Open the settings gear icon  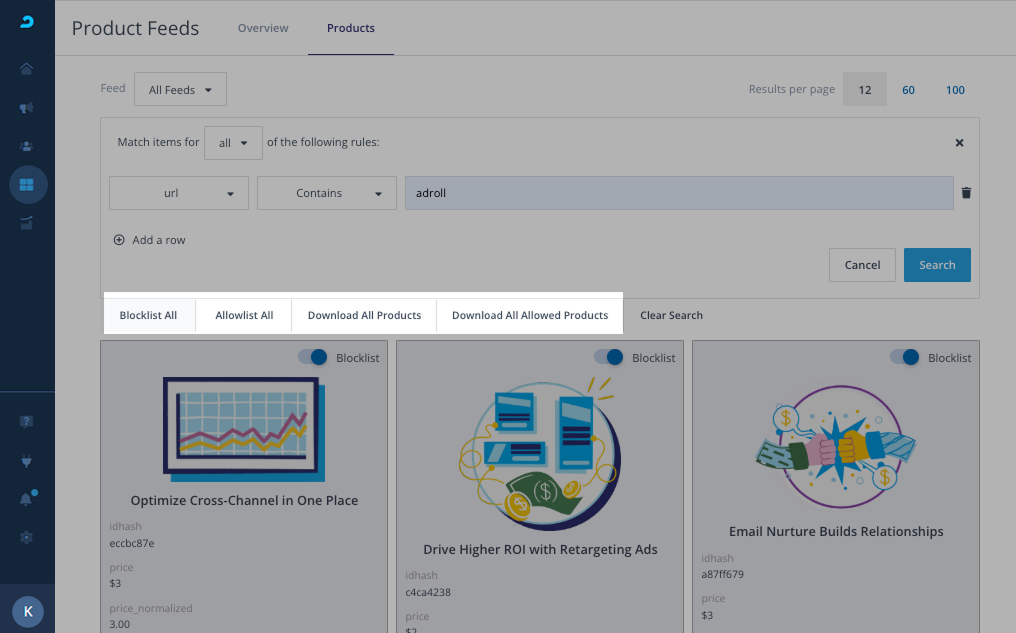(27, 537)
